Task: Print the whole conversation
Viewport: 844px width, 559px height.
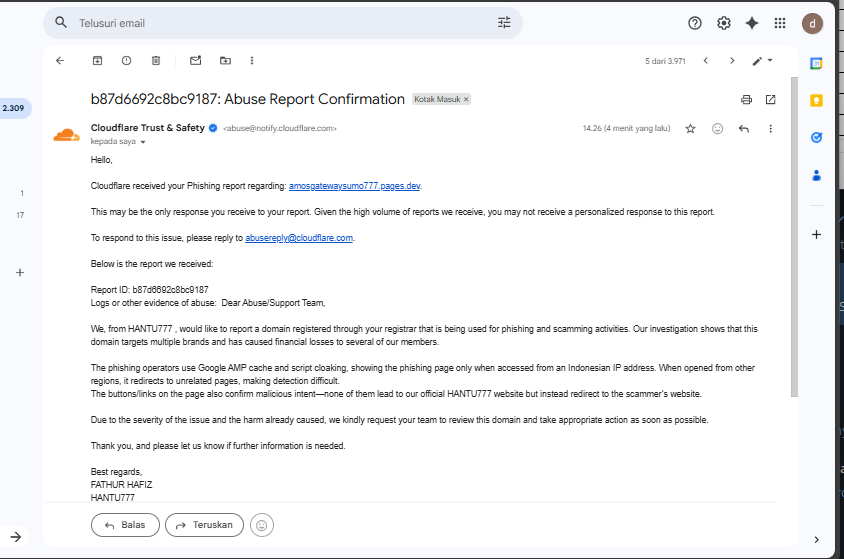Action: (x=746, y=100)
